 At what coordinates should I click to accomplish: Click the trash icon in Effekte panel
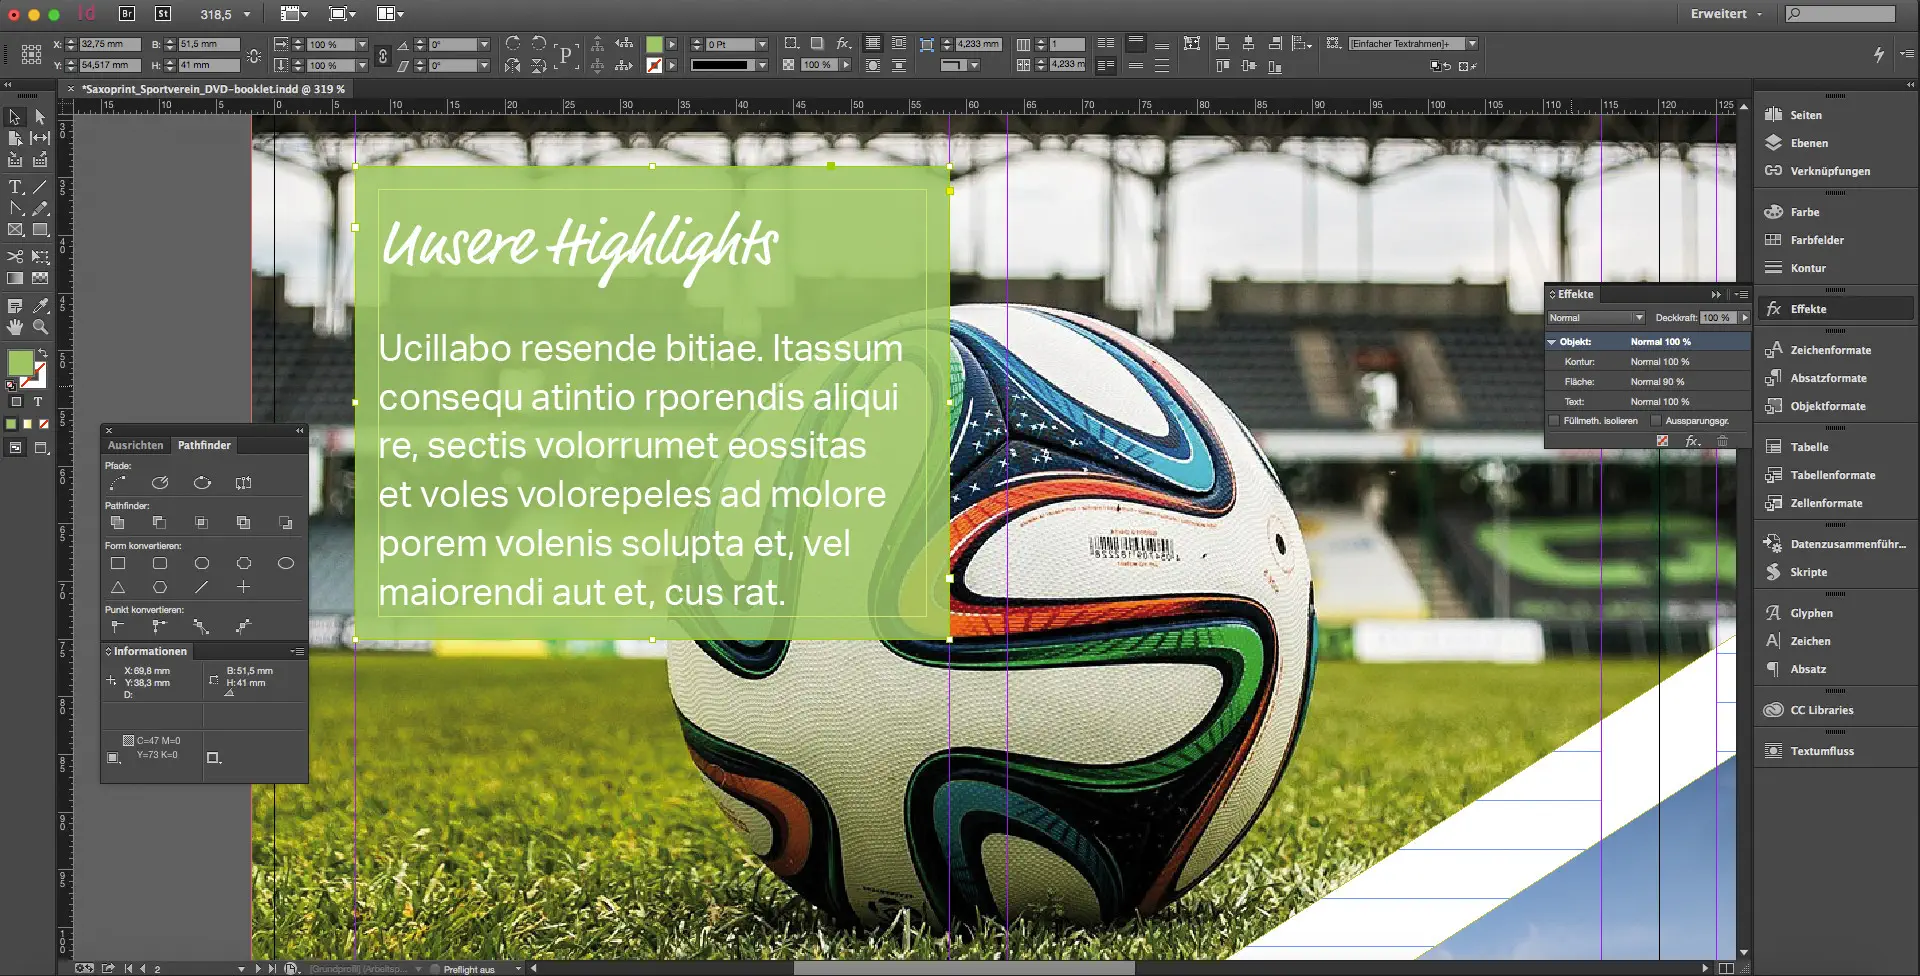click(x=1722, y=441)
